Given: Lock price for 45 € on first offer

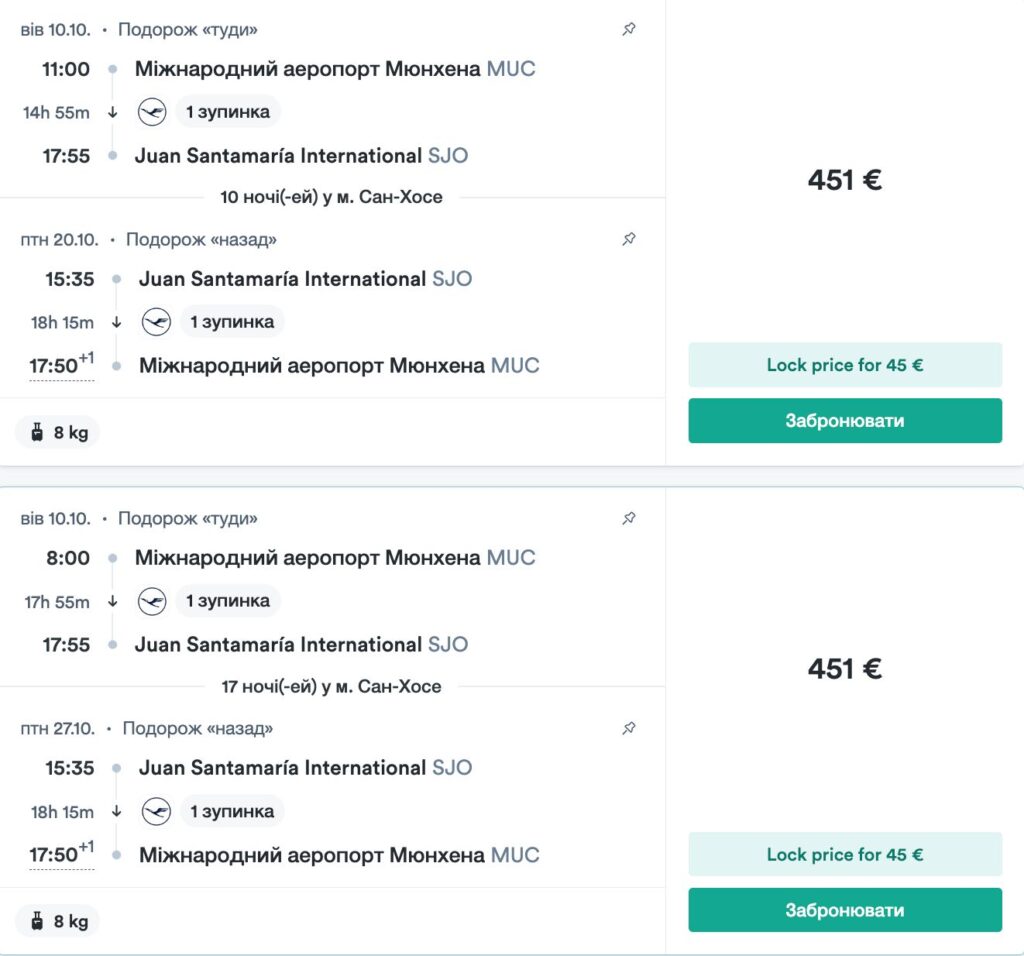Looking at the screenshot, I should (845, 365).
